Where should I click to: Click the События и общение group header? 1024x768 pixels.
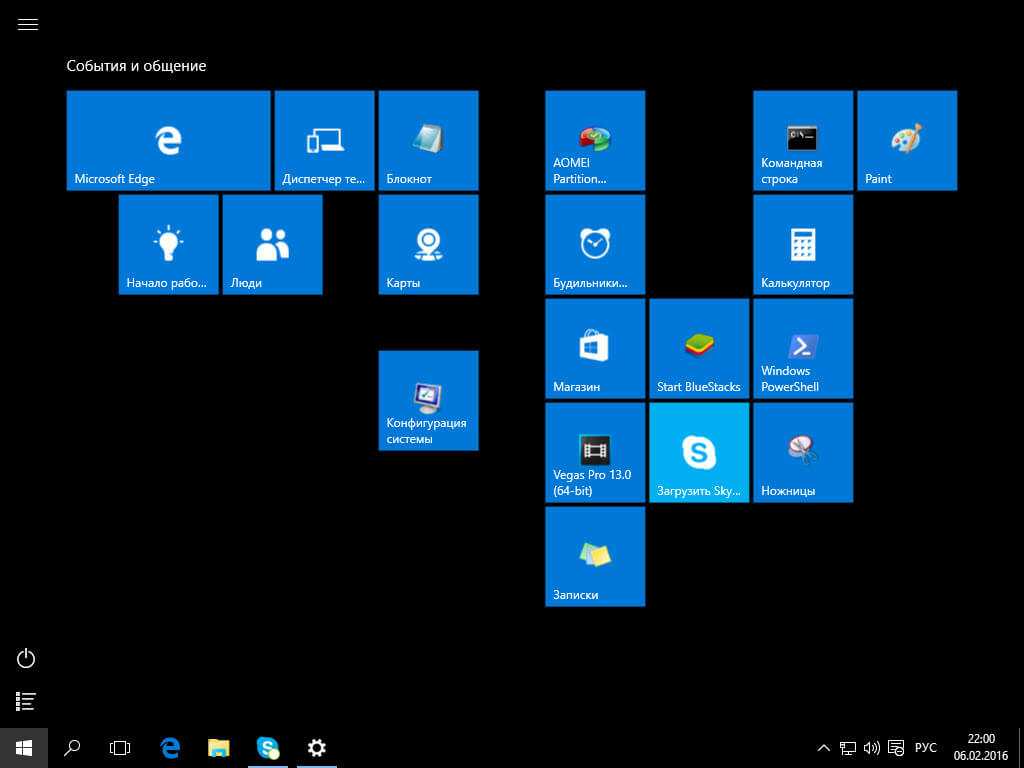coord(136,66)
